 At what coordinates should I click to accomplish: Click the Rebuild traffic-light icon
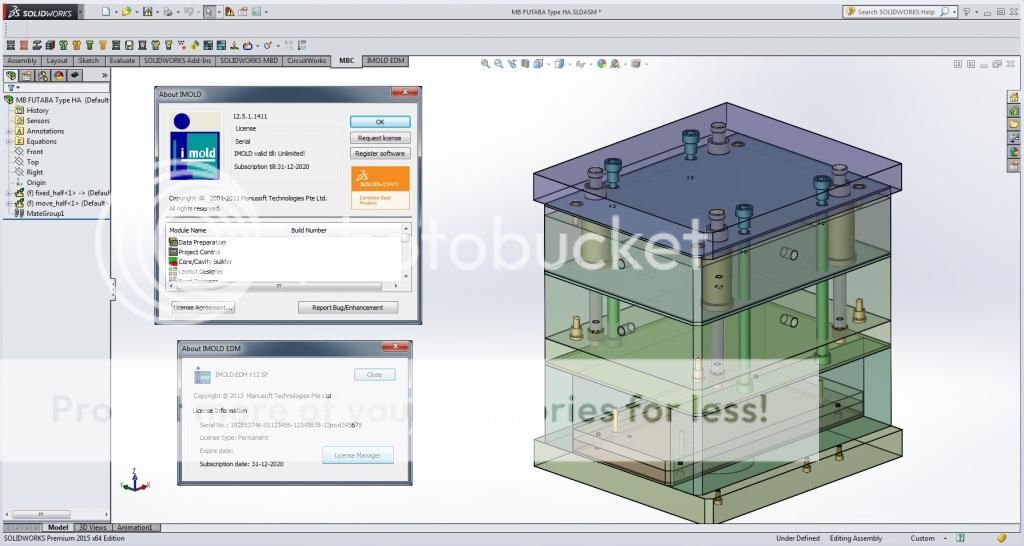[229, 11]
